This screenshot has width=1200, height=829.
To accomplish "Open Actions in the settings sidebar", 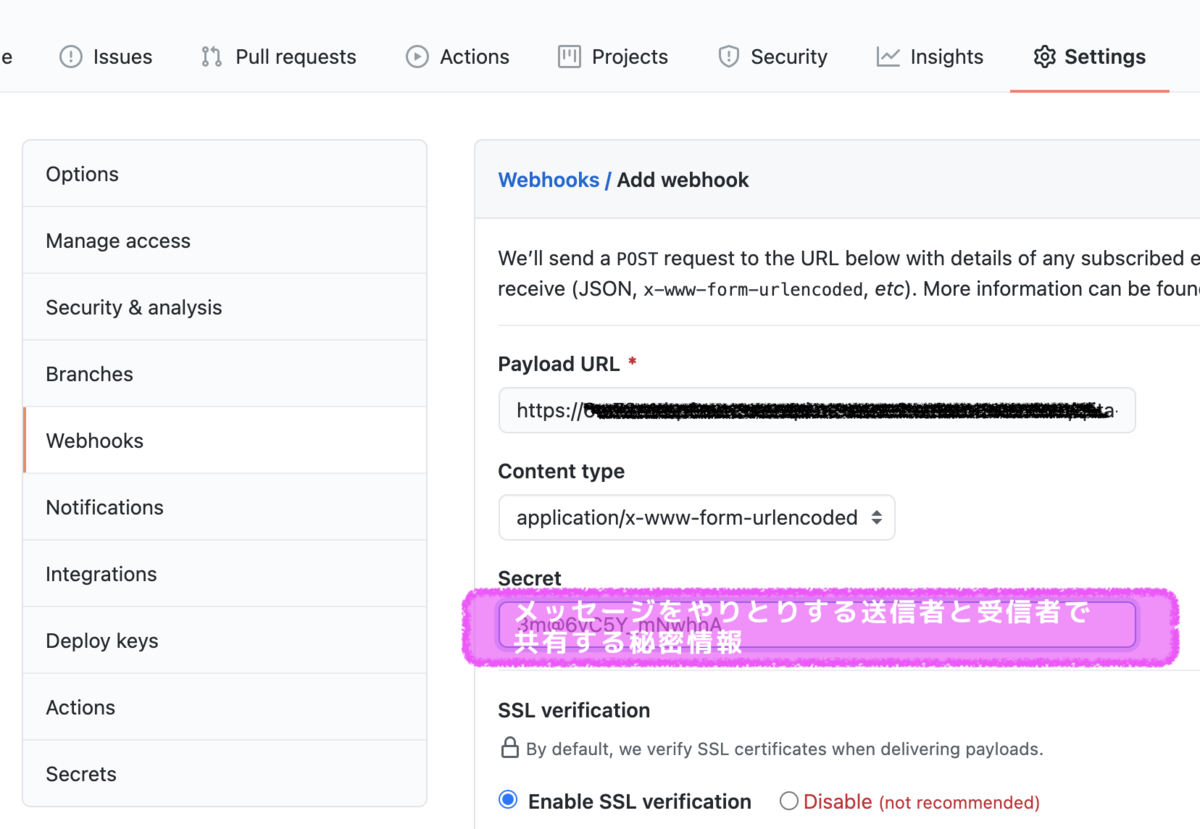I will coord(225,707).
